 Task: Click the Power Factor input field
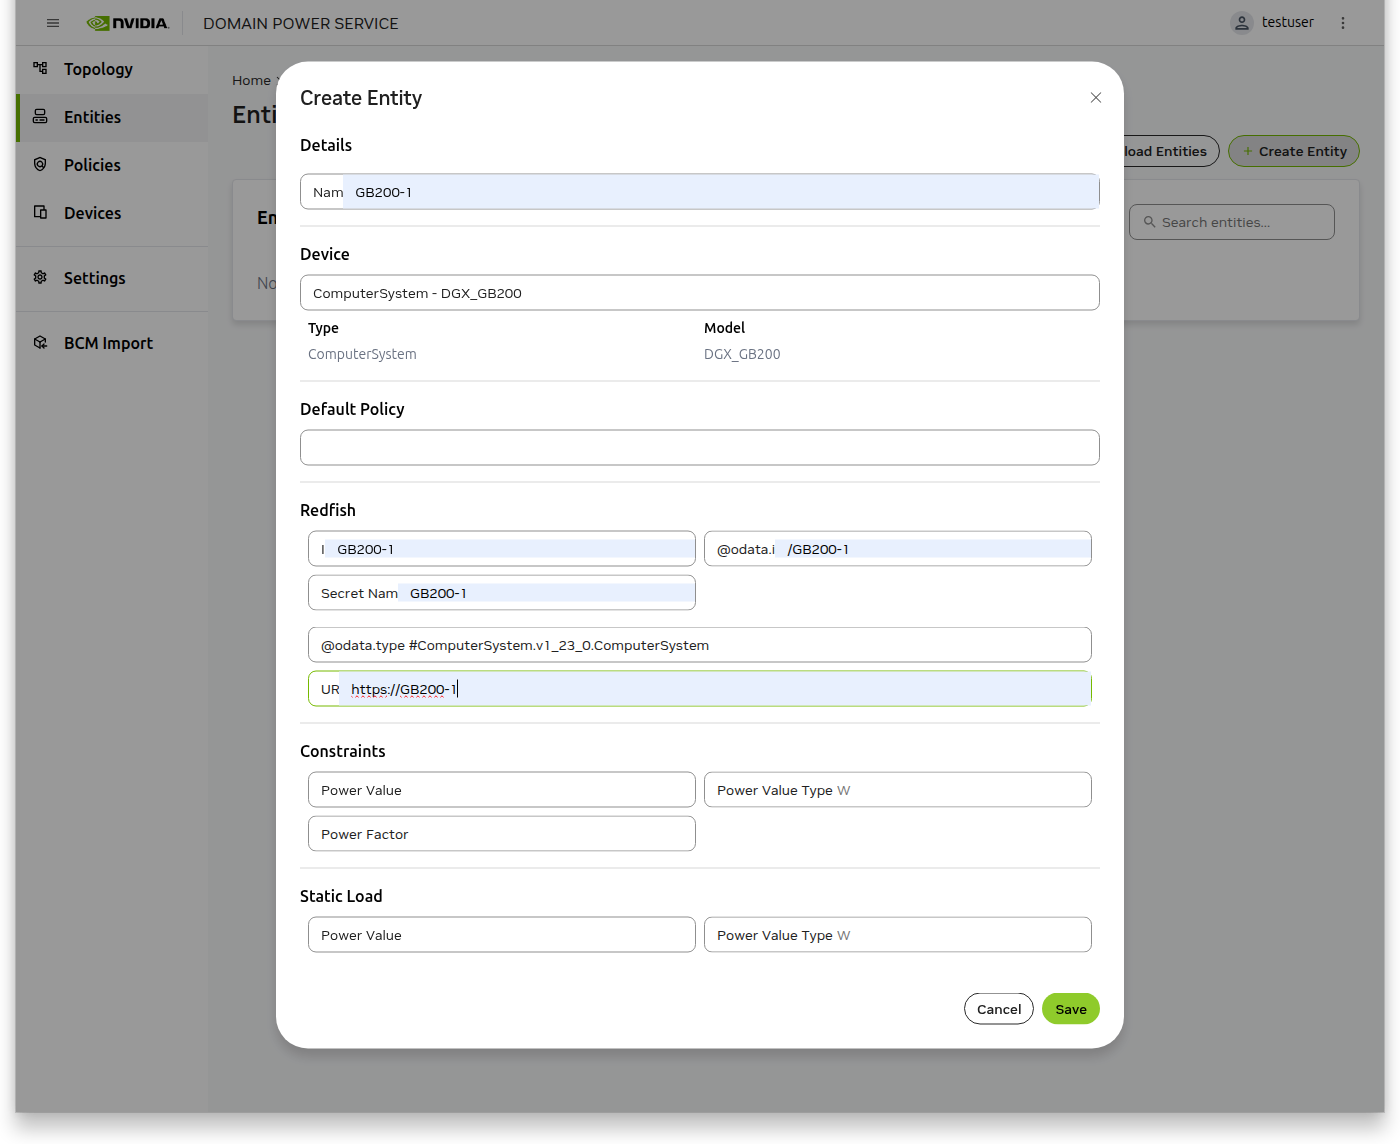pos(501,833)
